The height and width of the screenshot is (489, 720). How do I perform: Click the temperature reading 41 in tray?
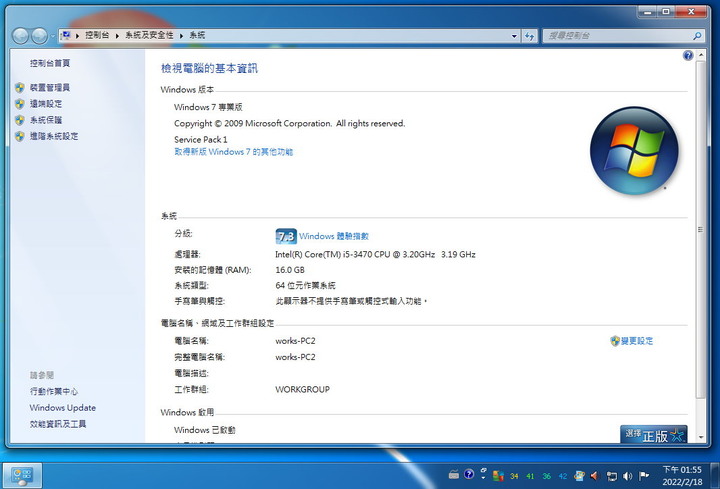pos(530,476)
